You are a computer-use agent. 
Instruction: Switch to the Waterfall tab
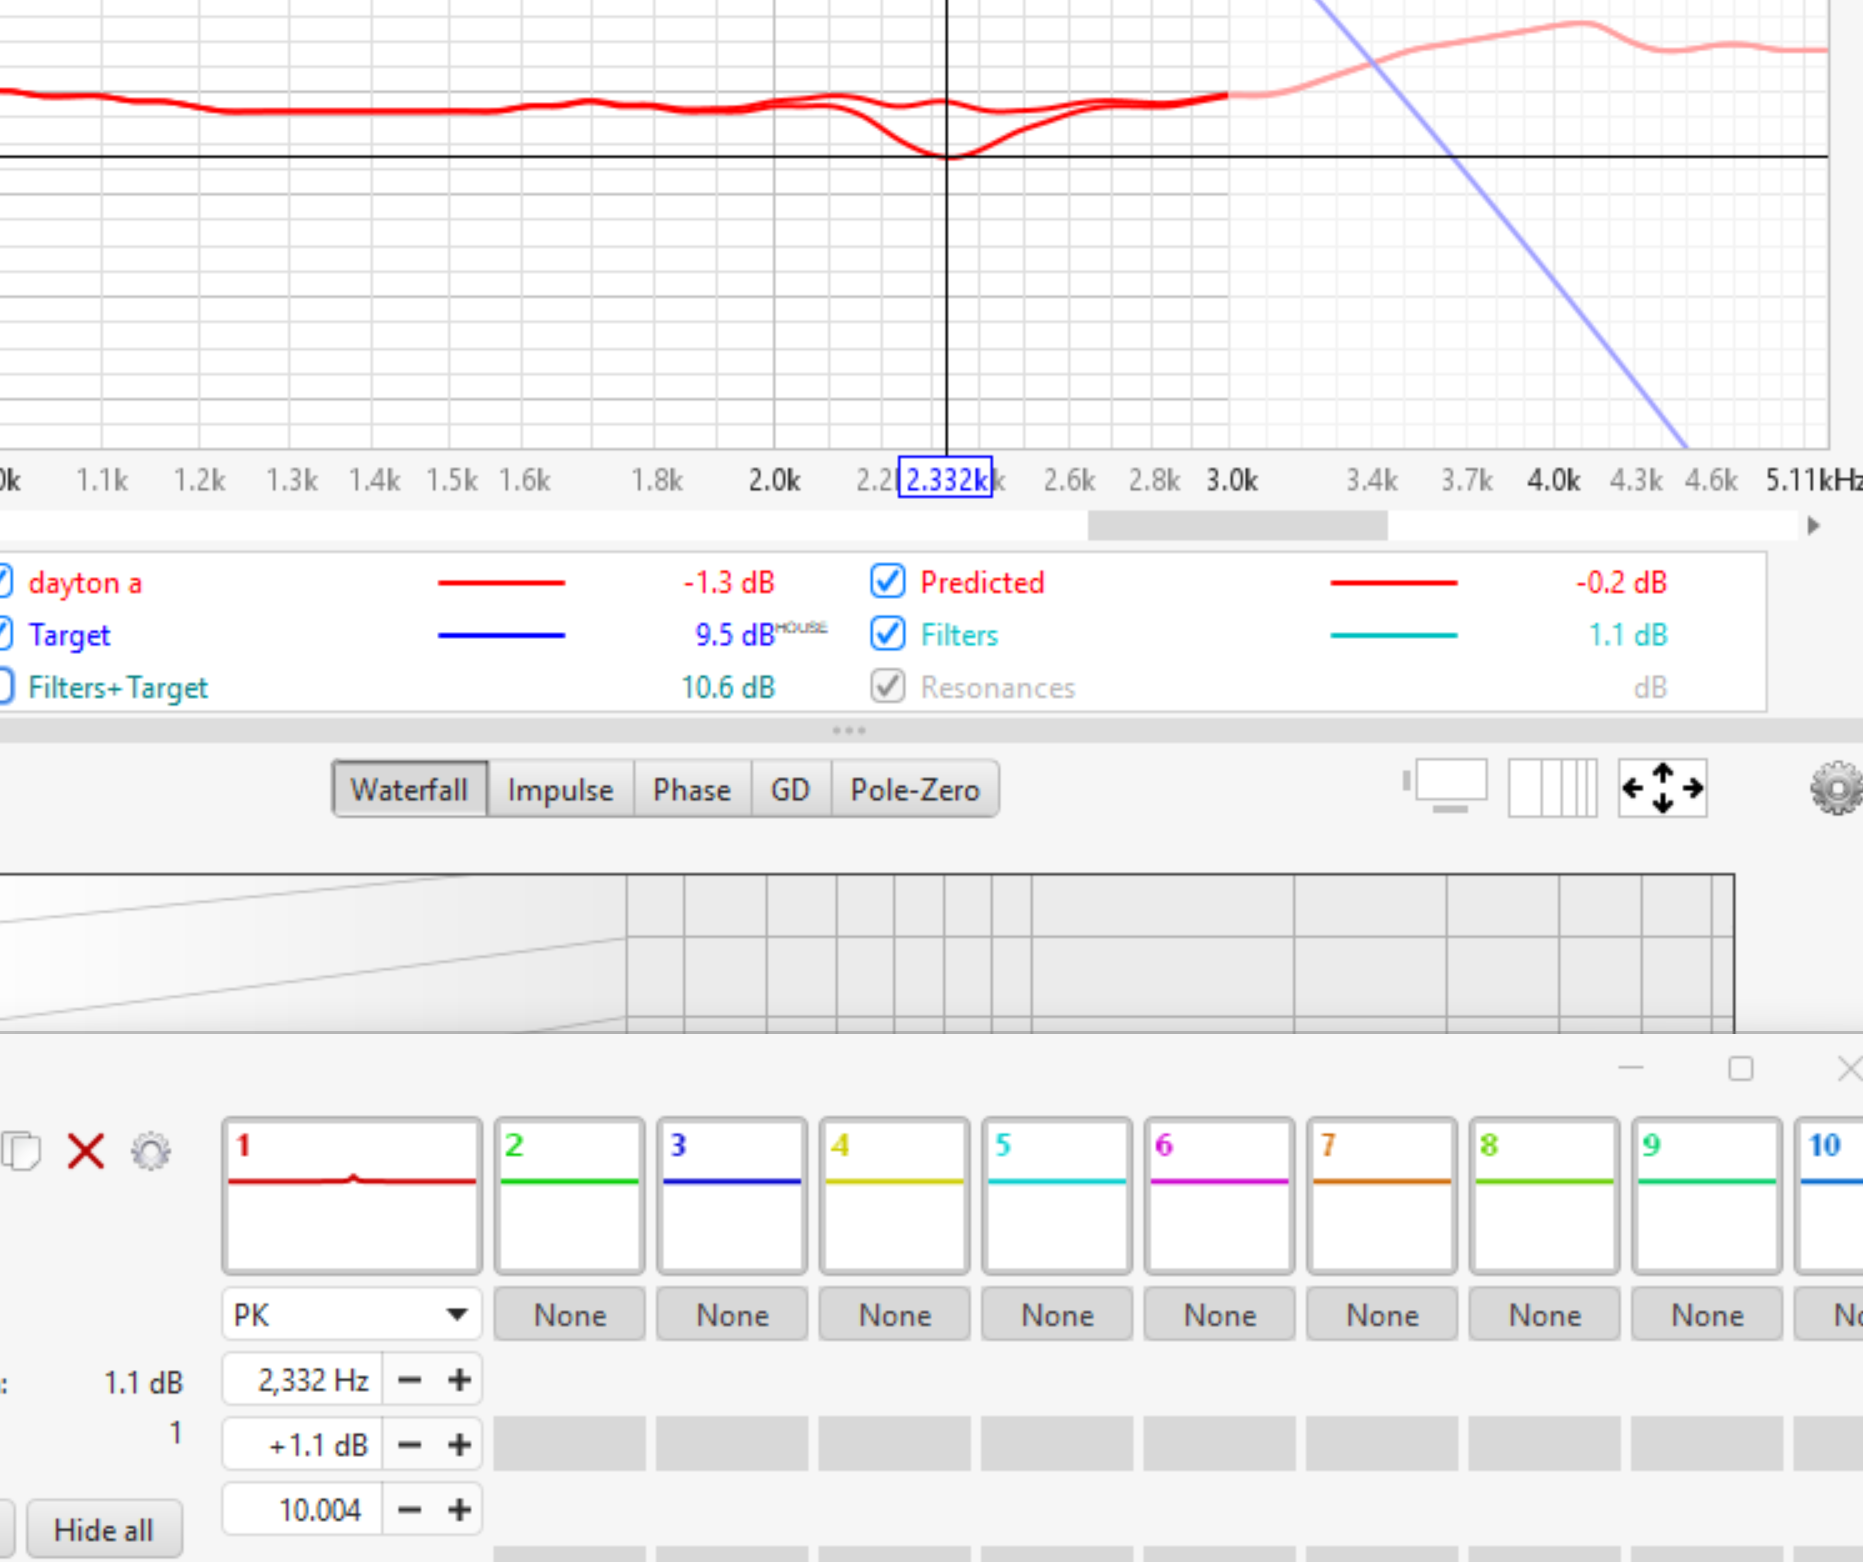[x=410, y=789]
